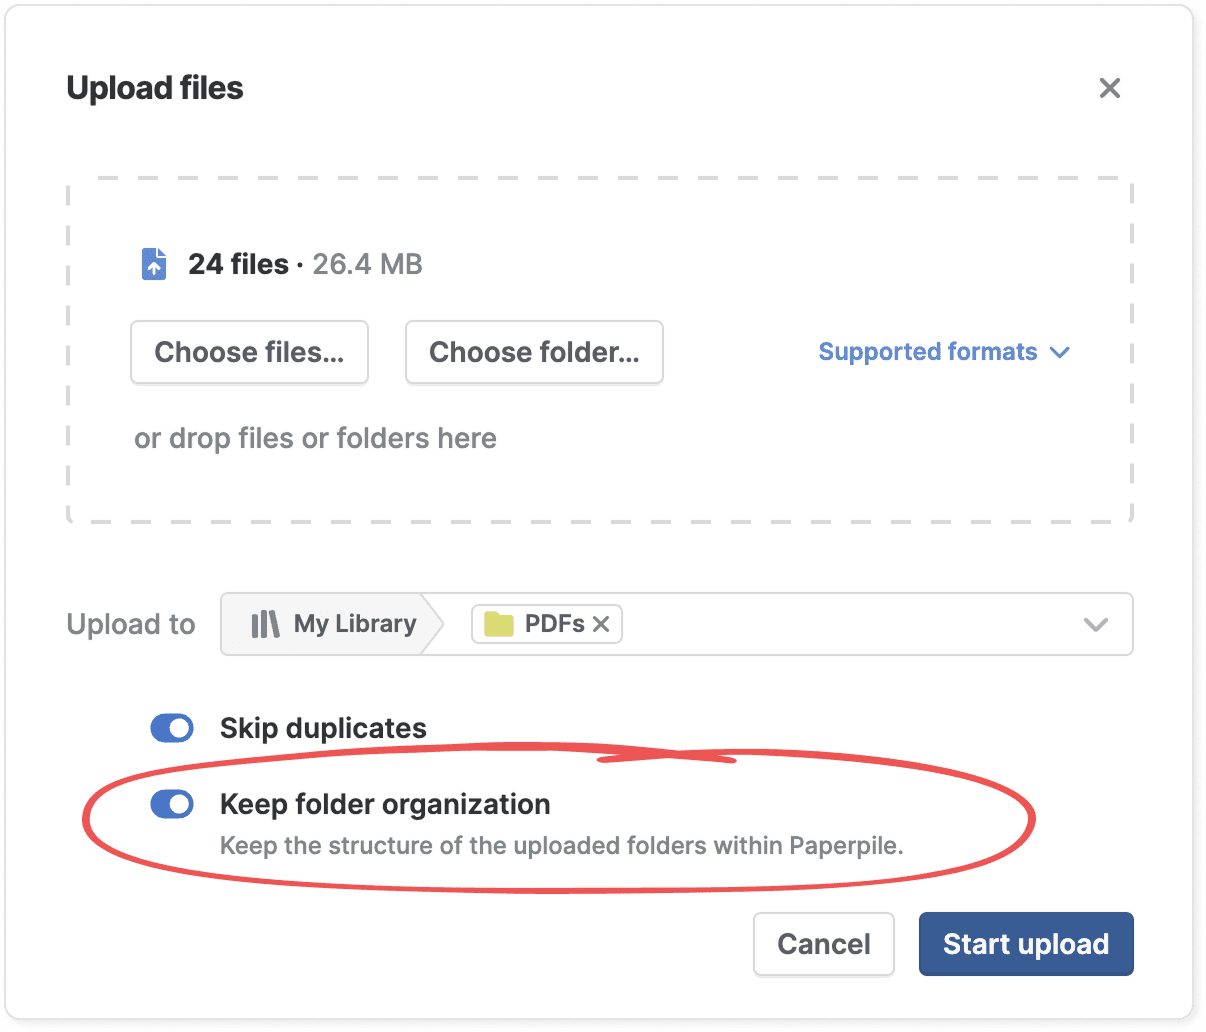Click the "or drop files or folders here" text

pyautogui.click(x=315, y=438)
